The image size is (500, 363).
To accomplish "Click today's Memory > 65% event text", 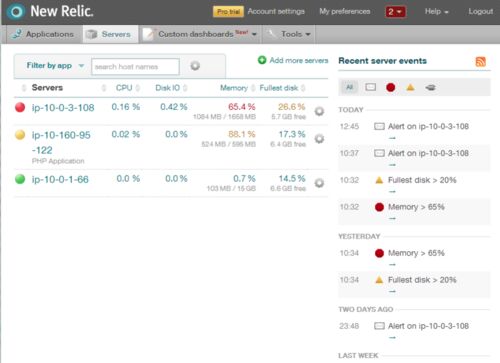I will [x=416, y=207].
